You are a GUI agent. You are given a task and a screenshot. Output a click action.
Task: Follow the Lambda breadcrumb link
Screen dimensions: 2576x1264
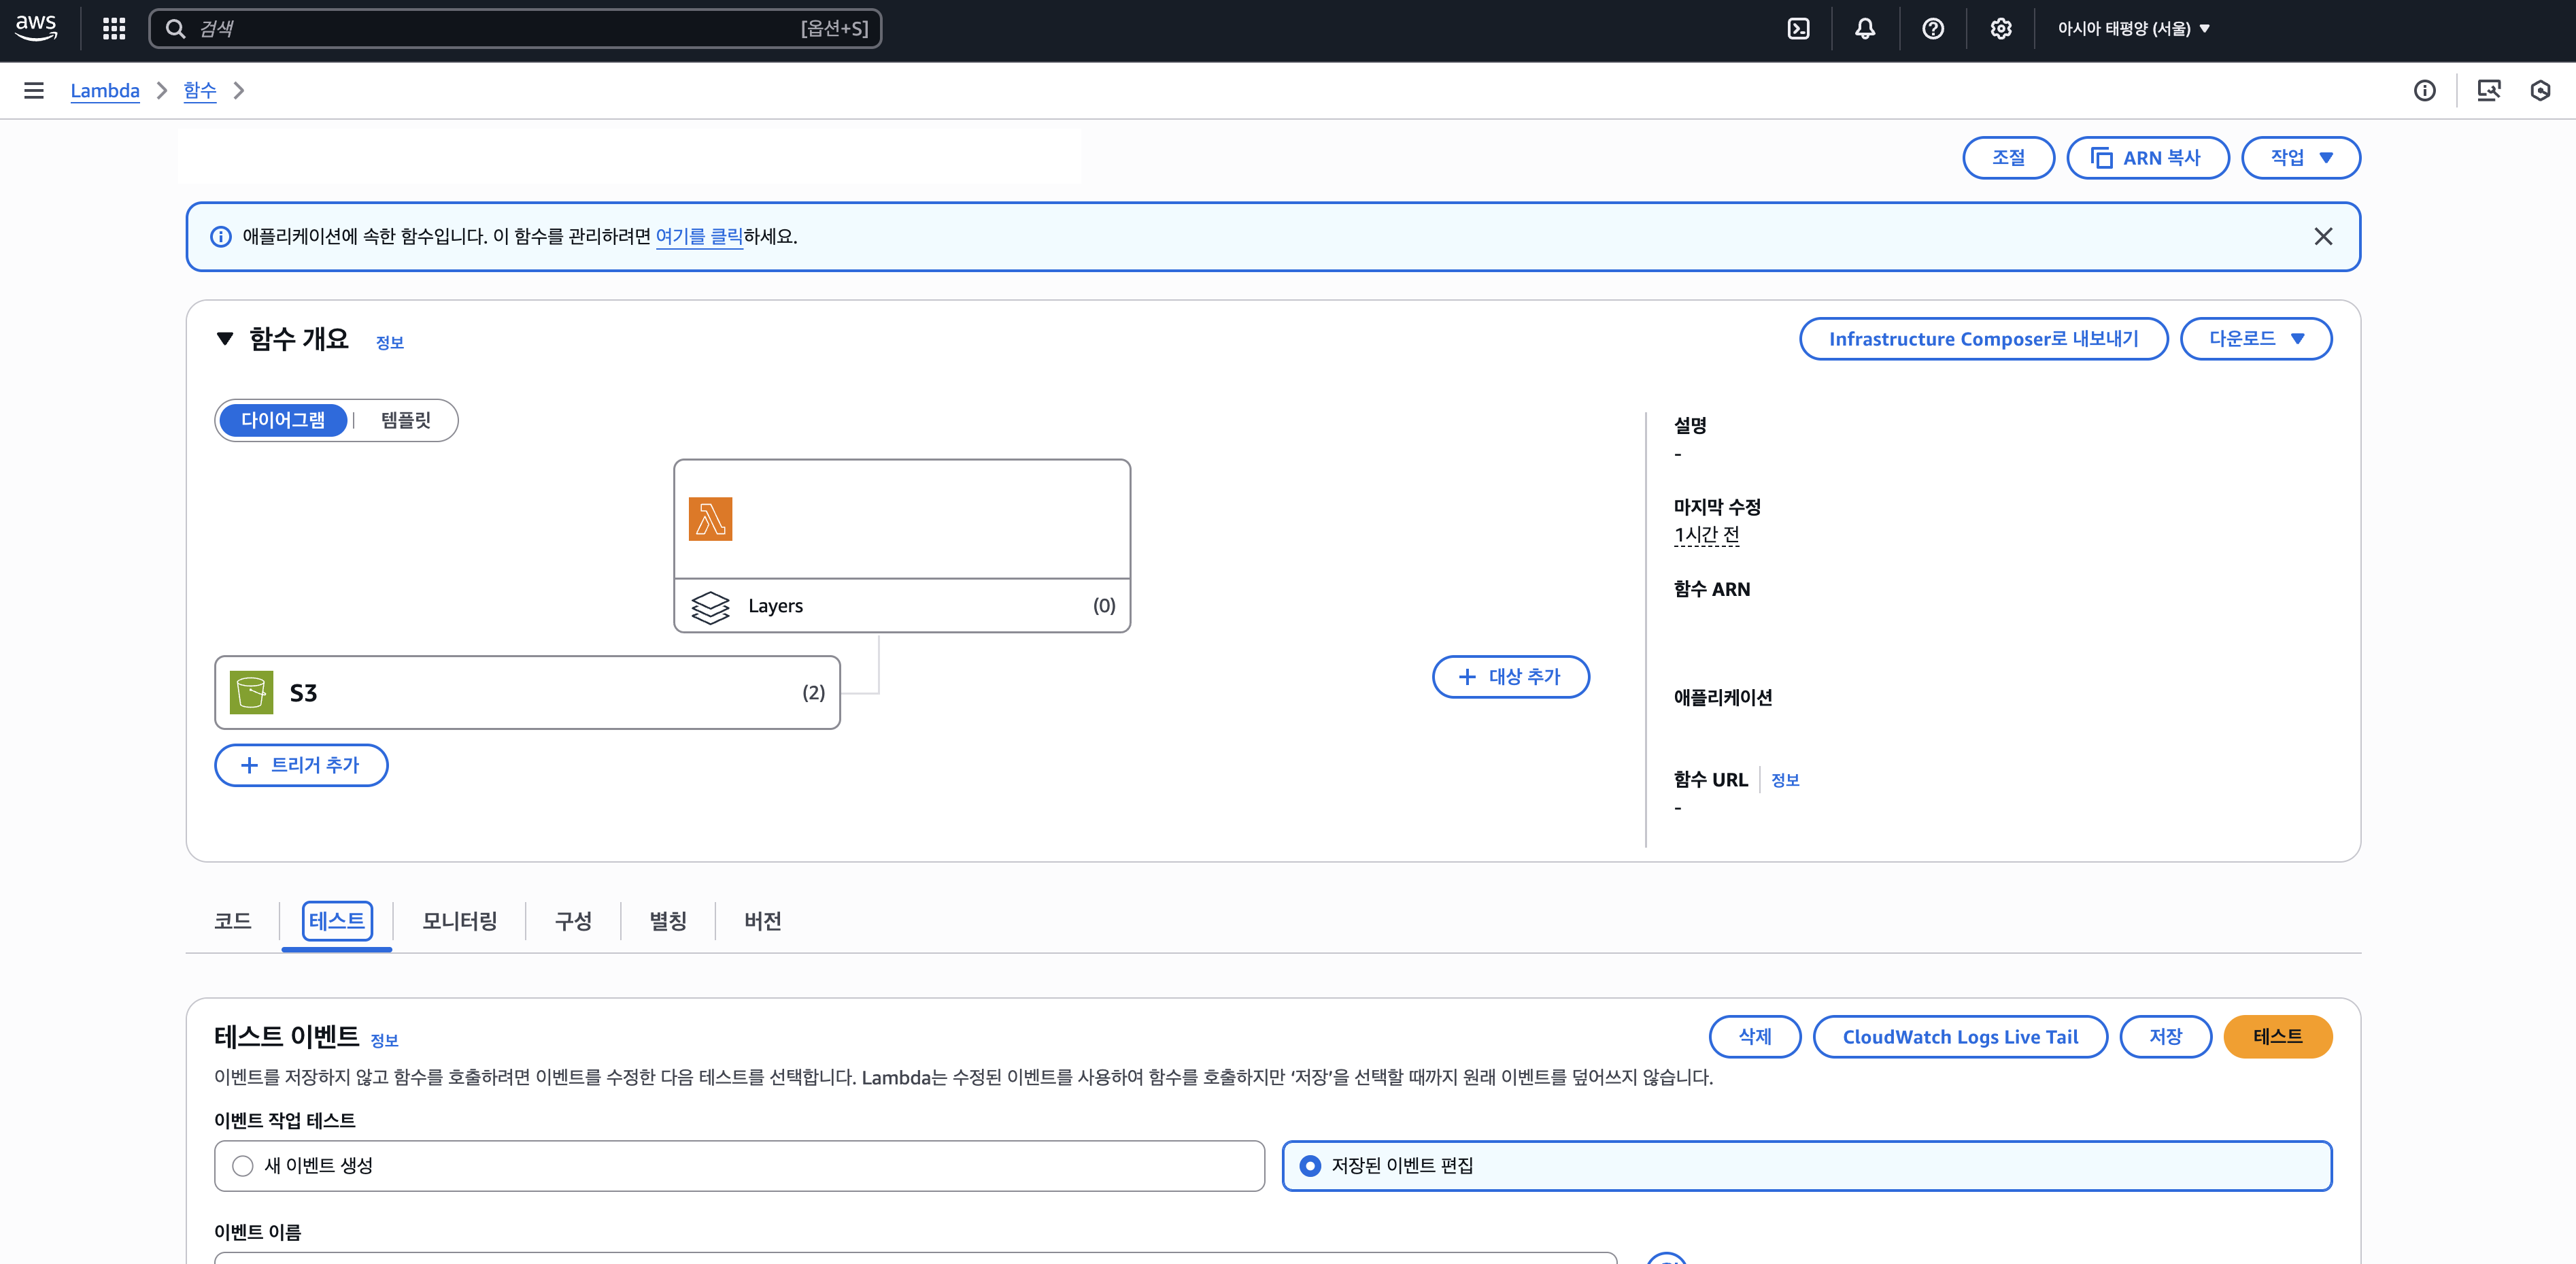[x=105, y=91]
